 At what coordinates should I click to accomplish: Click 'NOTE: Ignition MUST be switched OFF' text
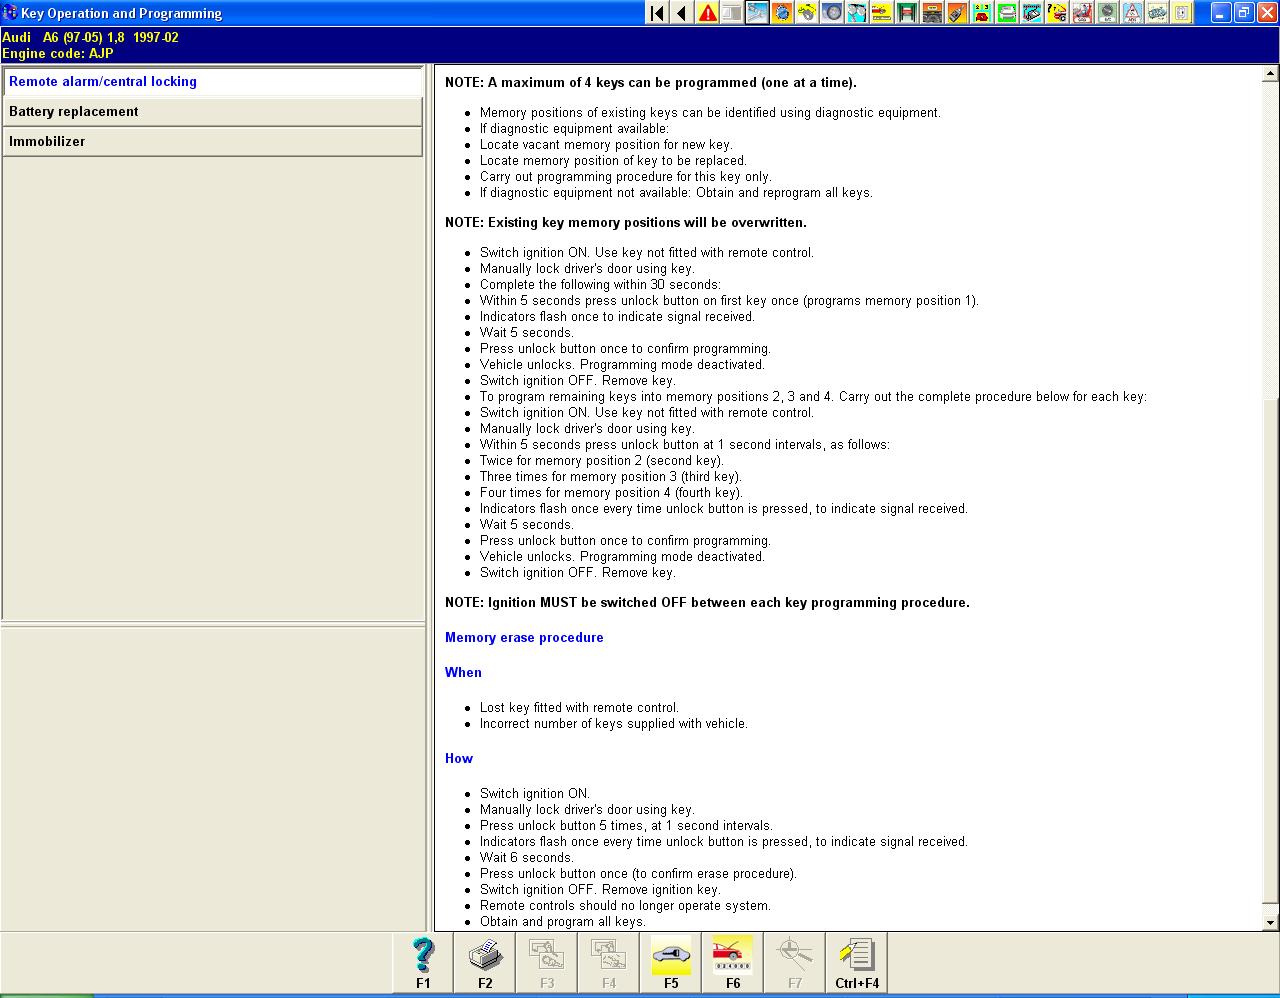[x=707, y=603]
